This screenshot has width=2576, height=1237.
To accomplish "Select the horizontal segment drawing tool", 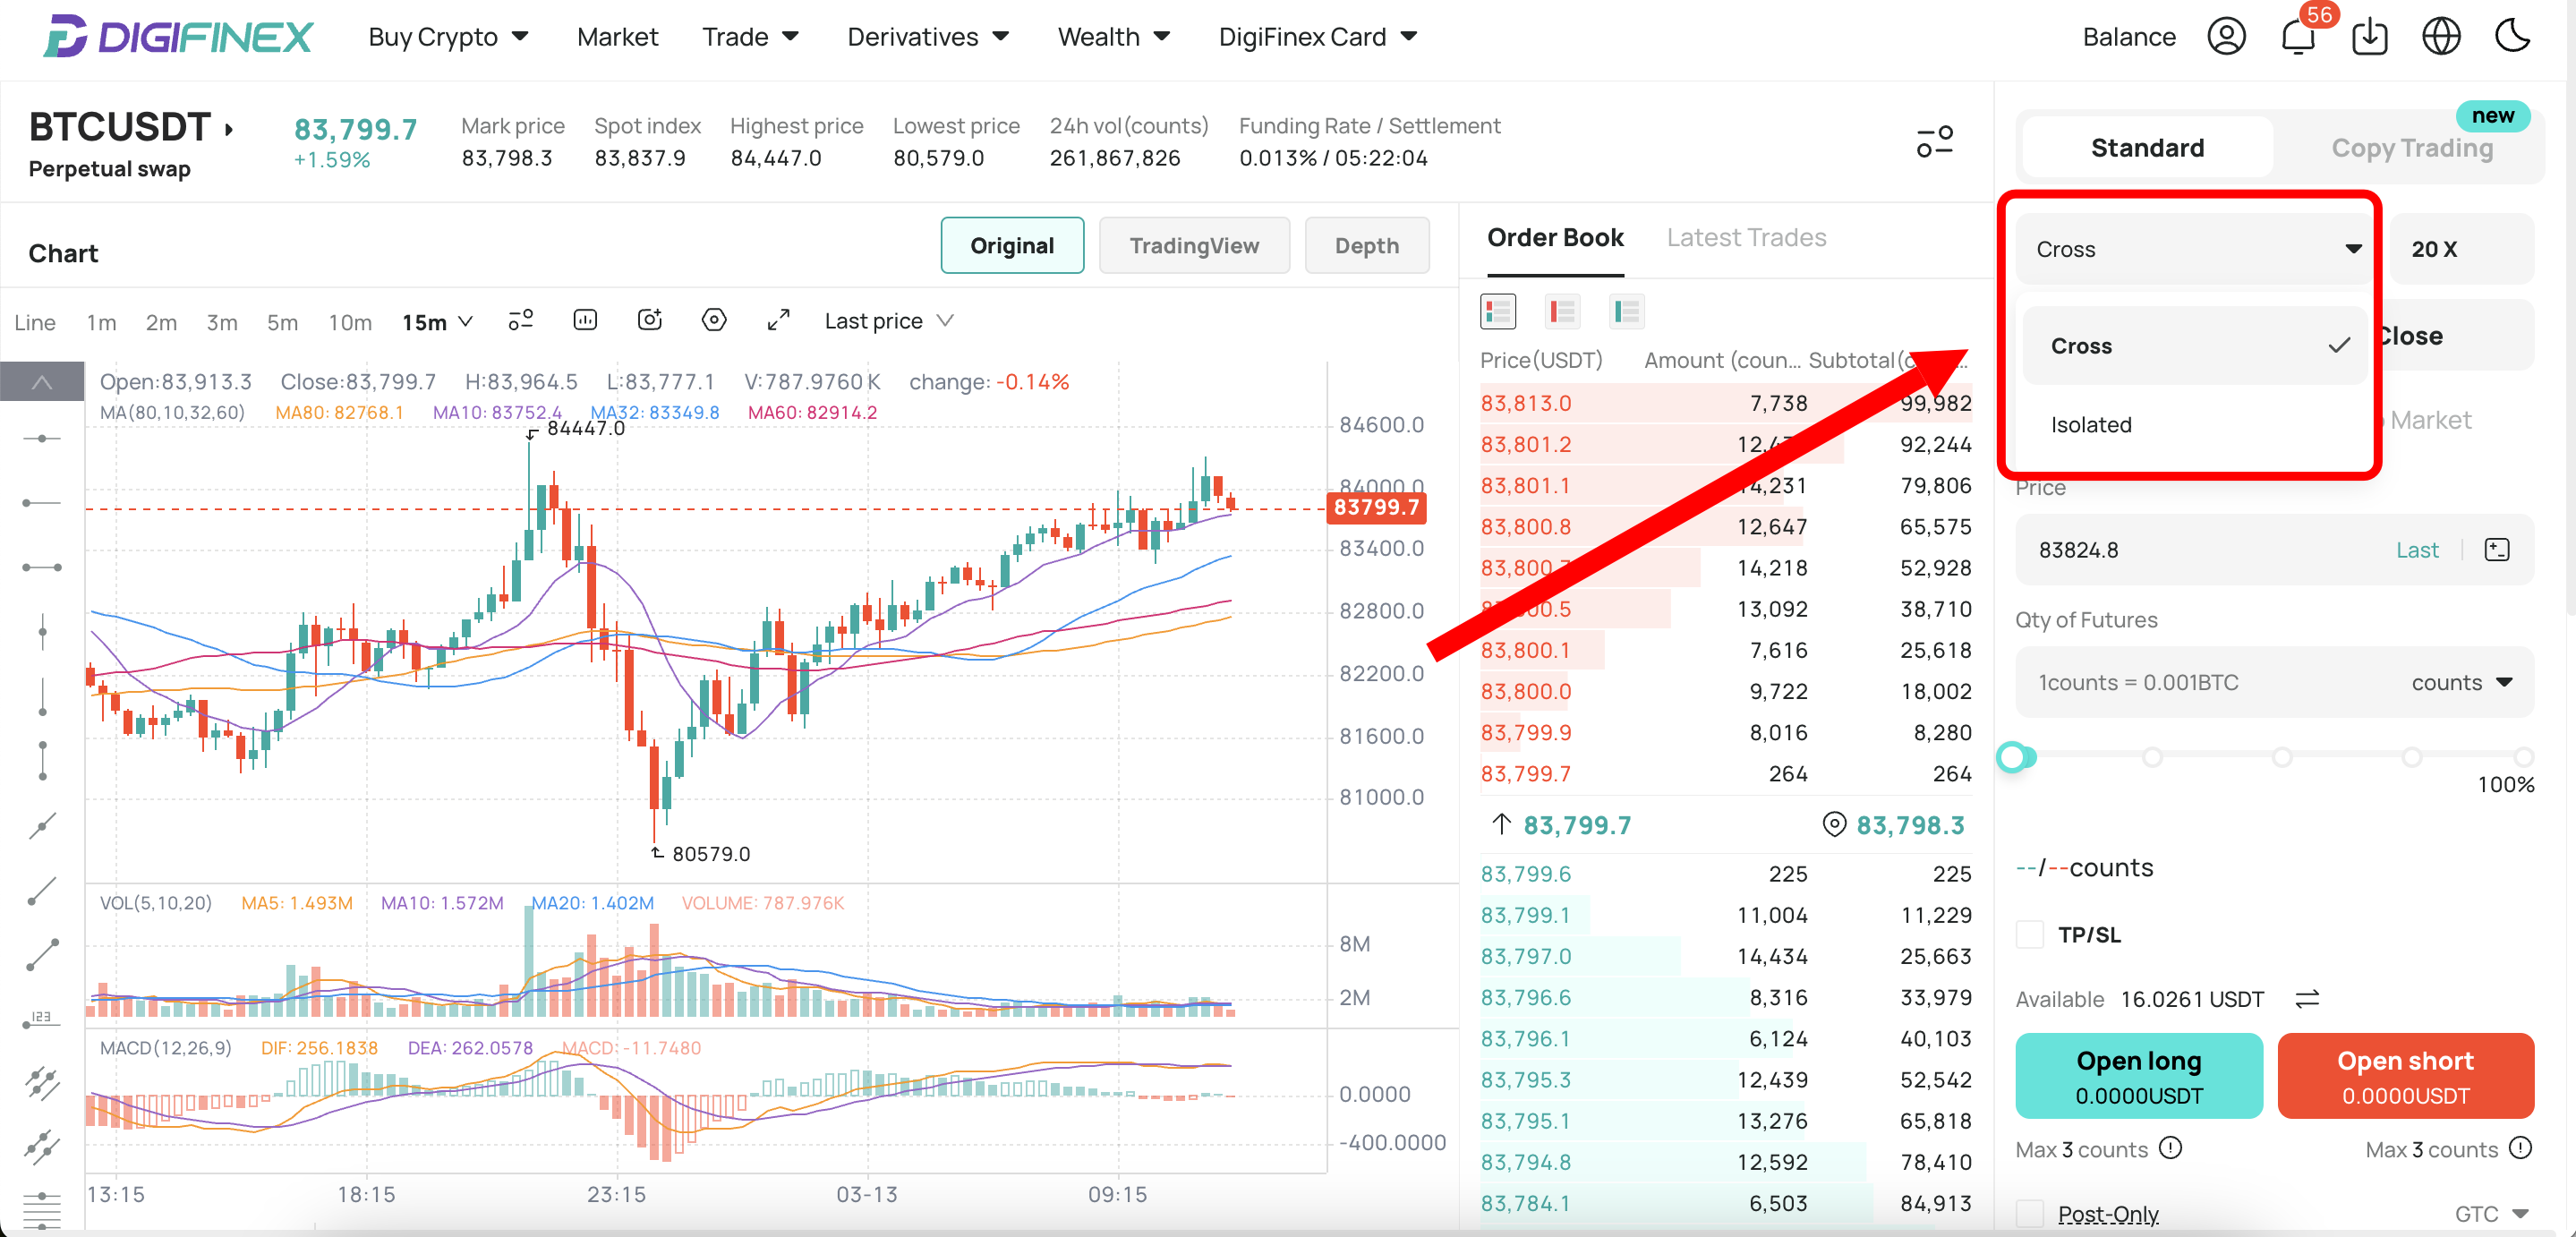I will click(x=42, y=568).
